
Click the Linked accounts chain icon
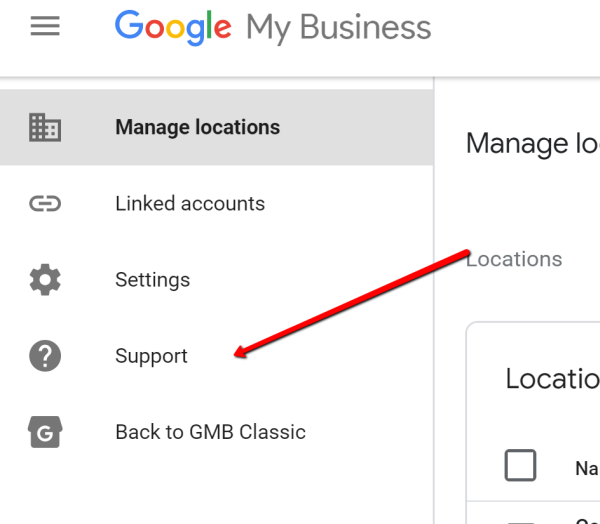[45, 204]
